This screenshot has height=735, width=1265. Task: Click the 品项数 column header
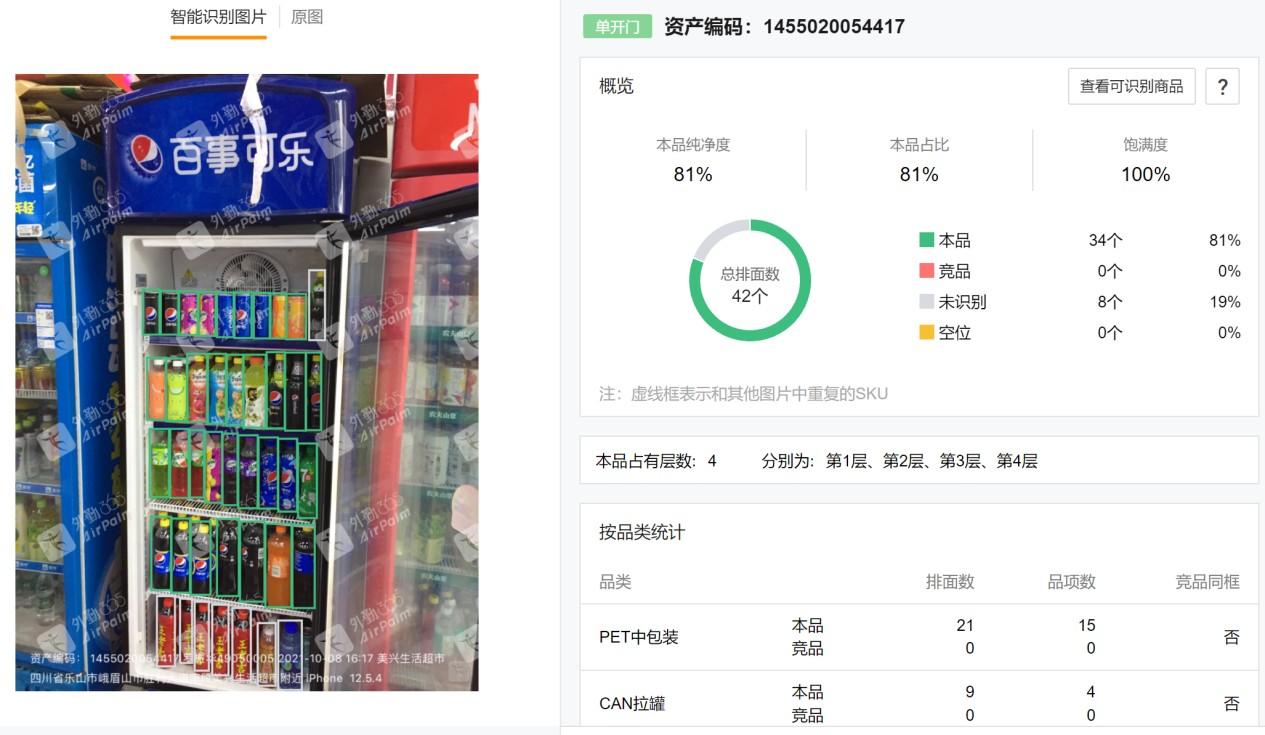[1071, 581]
